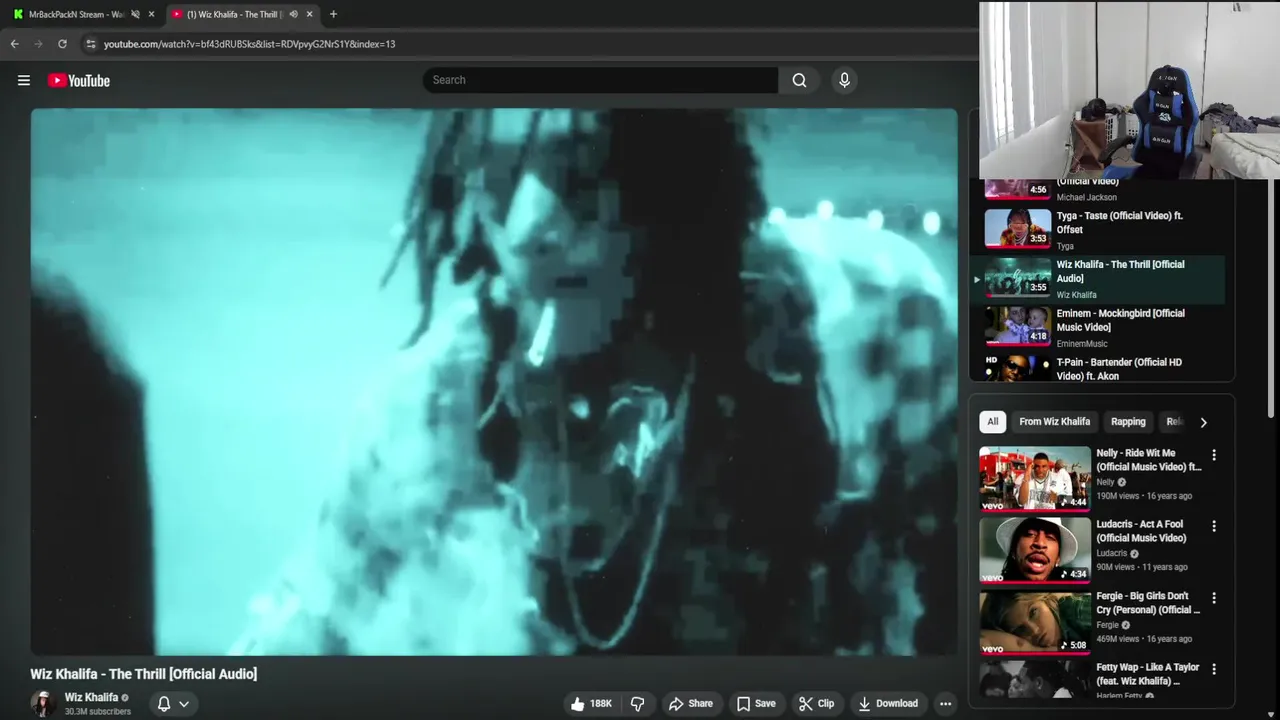This screenshot has width=1280, height=720.
Task: Open the Wiz Khalifa channel avatar
Action: point(43,704)
